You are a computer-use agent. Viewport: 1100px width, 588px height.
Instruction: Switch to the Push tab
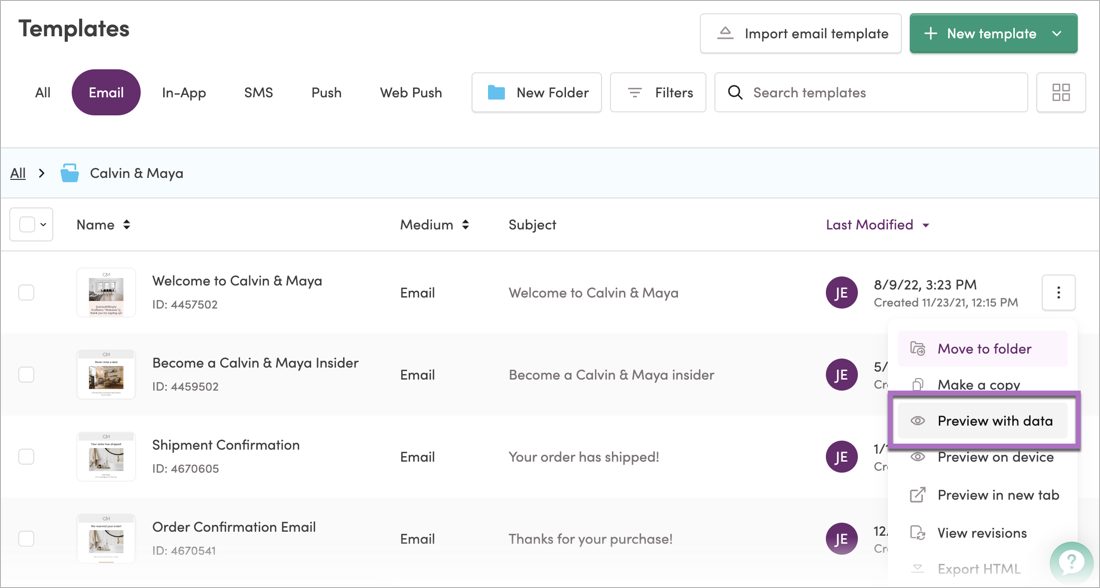(x=326, y=93)
